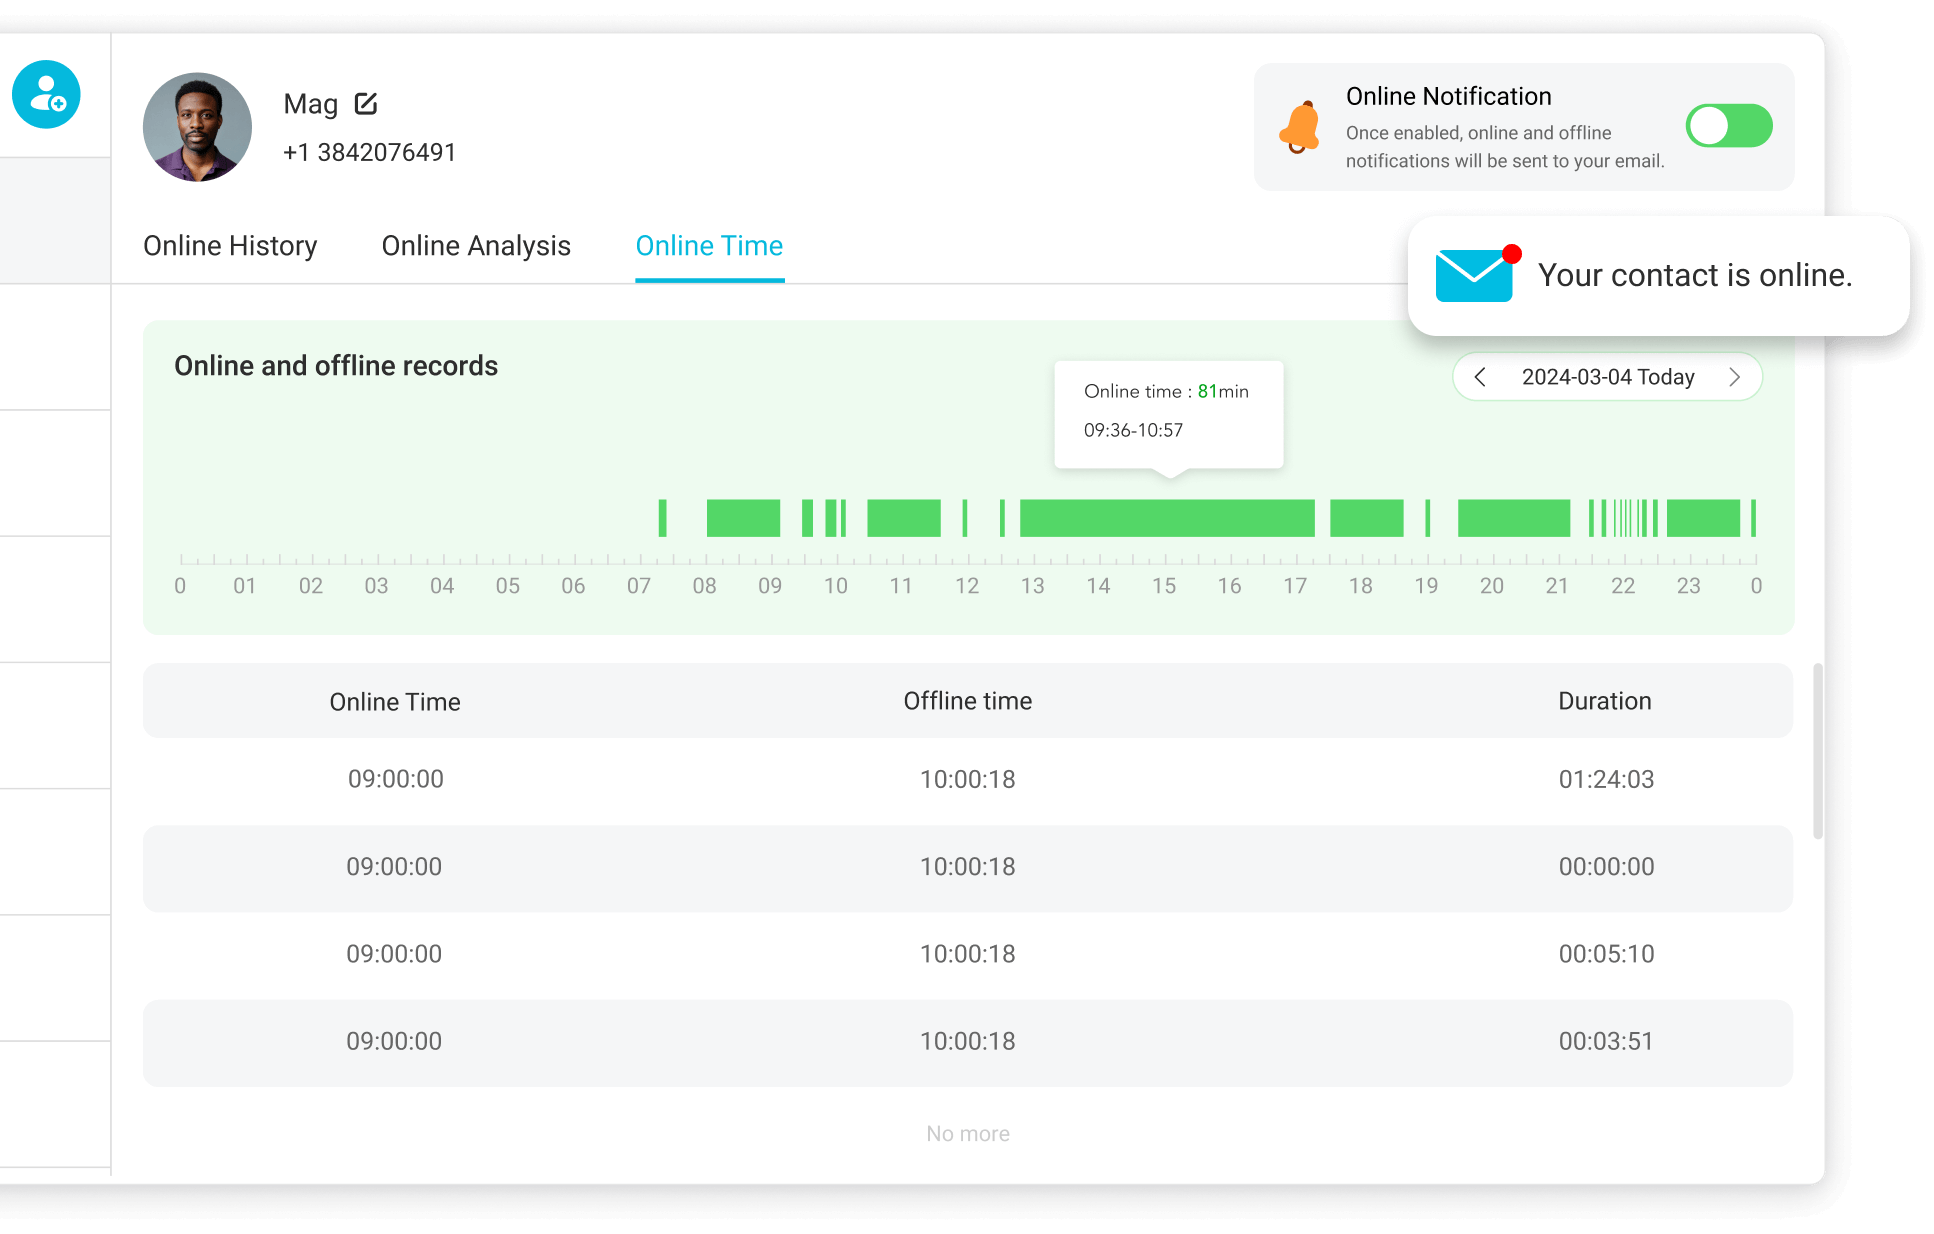Toggle the Online Notification switch
This screenshot has height=1234, width=1934.
pyautogui.click(x=1729, y=126)
